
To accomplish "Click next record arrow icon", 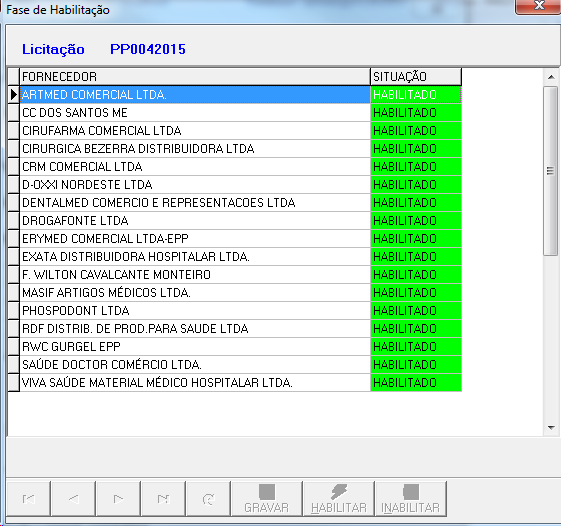I will 118,498.
